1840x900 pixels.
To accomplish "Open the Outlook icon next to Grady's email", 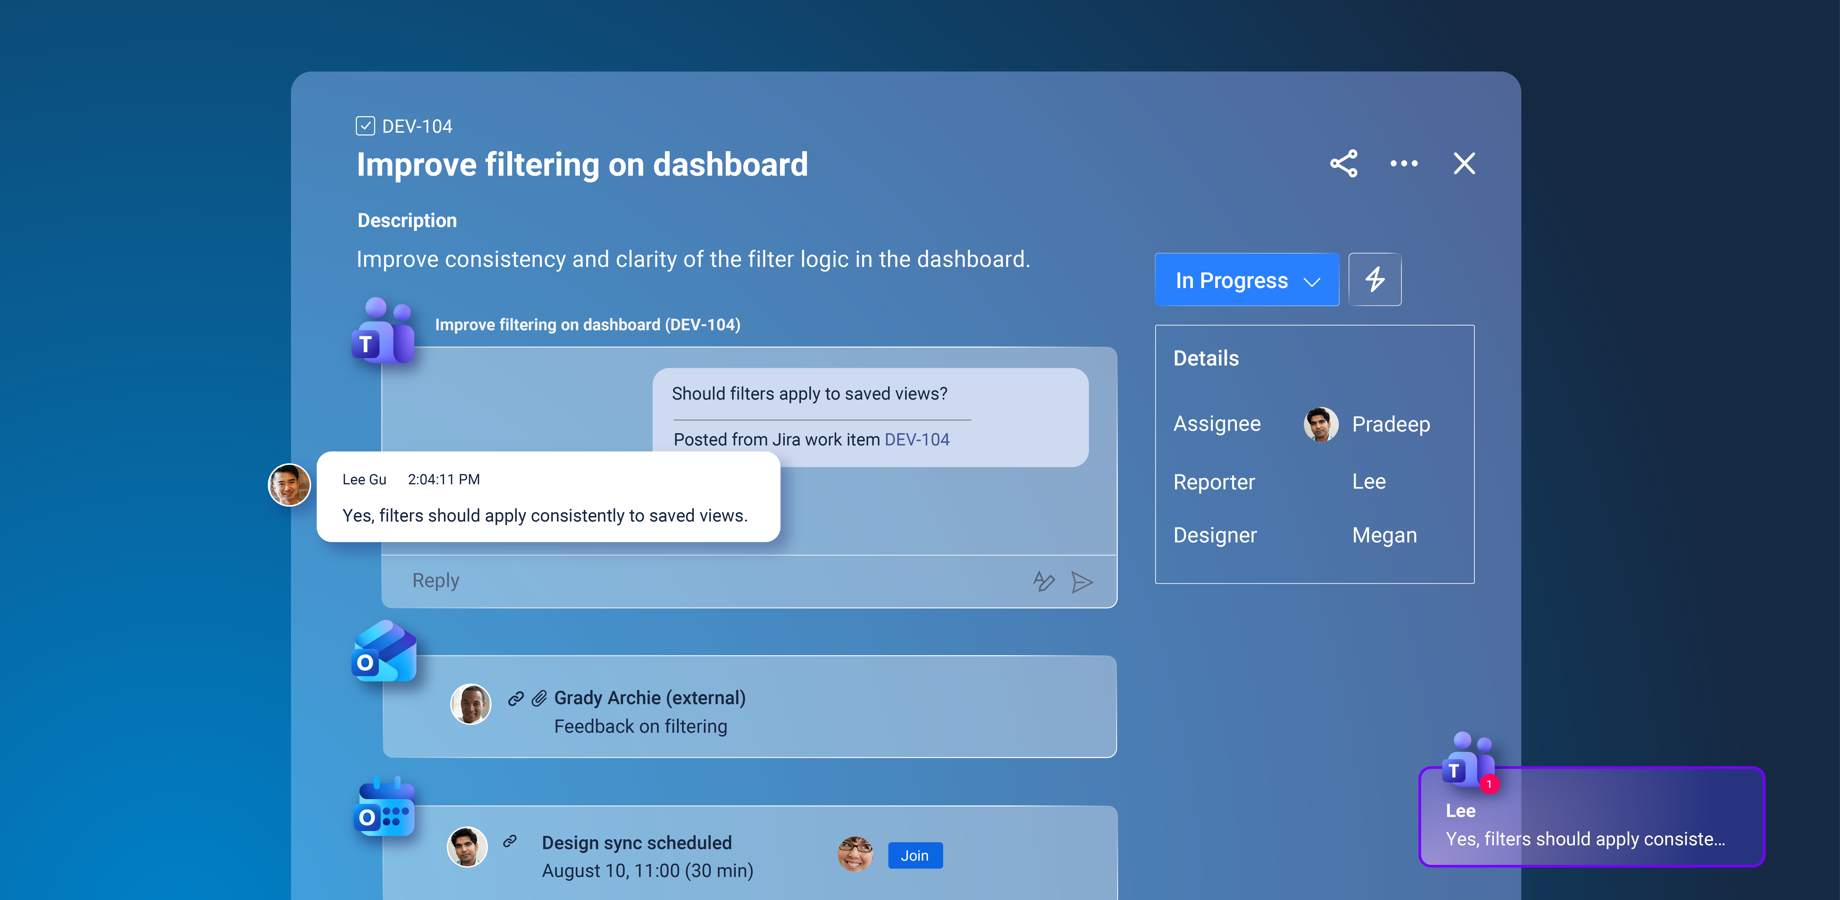I will pos(383,652).
